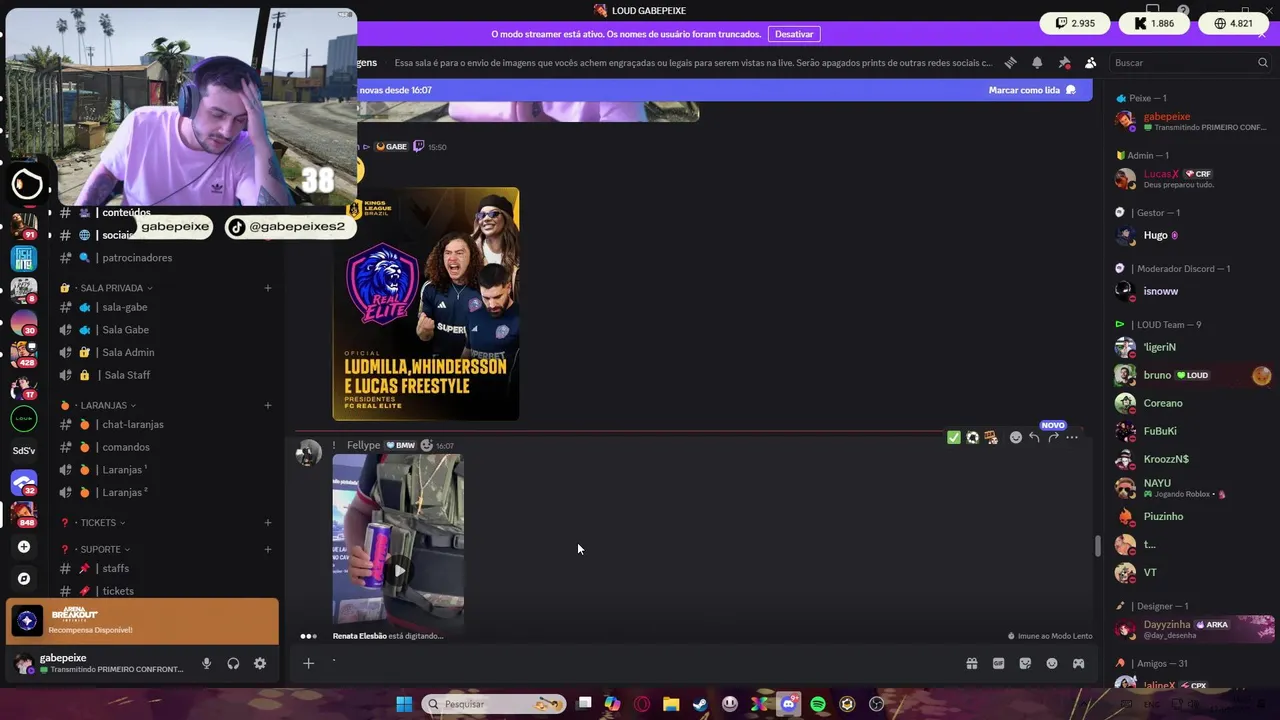Open server icon with 428 badge
Screen dimensions: 1280x720
click(x=24, y=355)
